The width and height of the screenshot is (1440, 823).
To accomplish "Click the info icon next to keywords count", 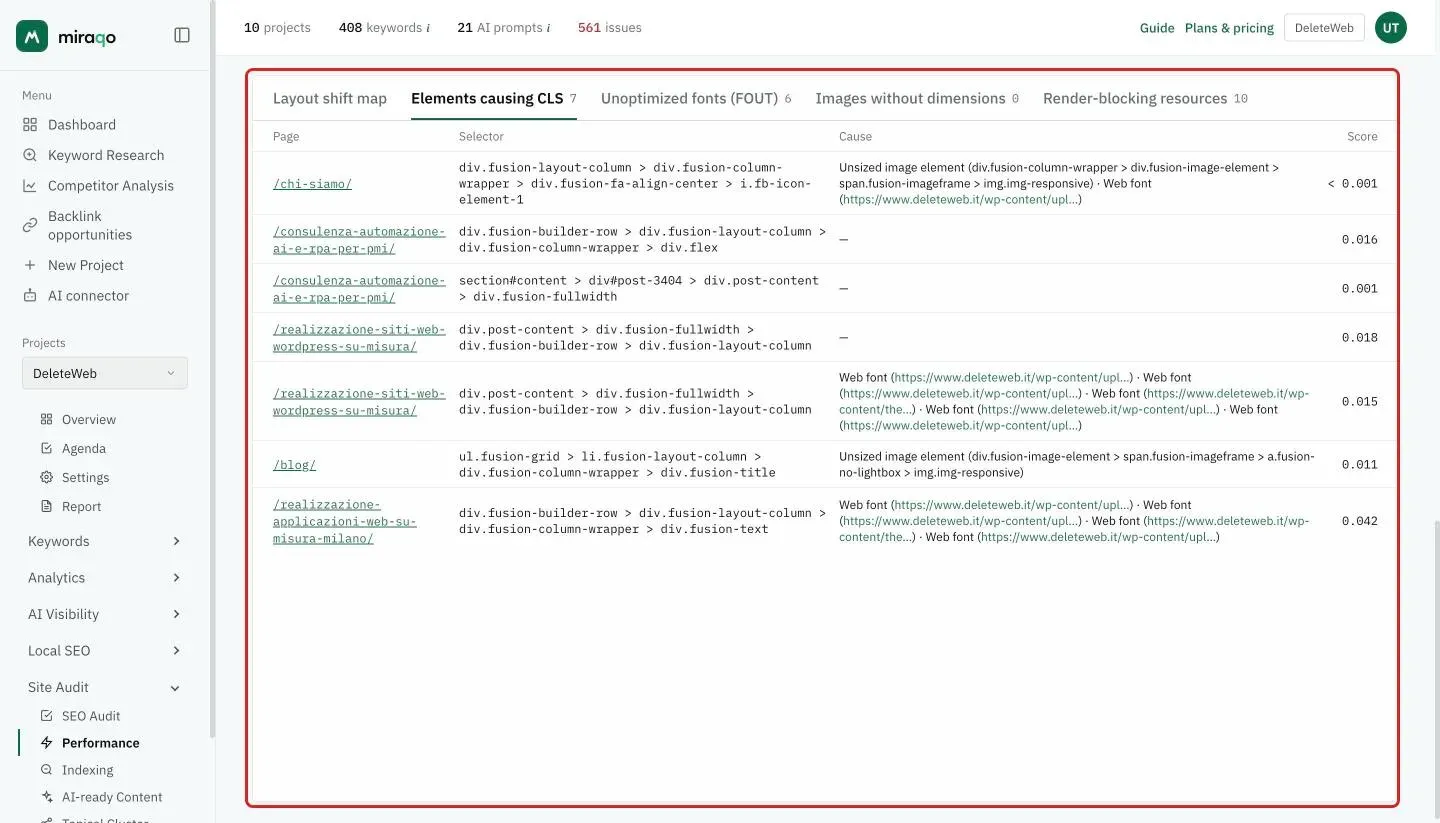I will click(x=428, y=28).
